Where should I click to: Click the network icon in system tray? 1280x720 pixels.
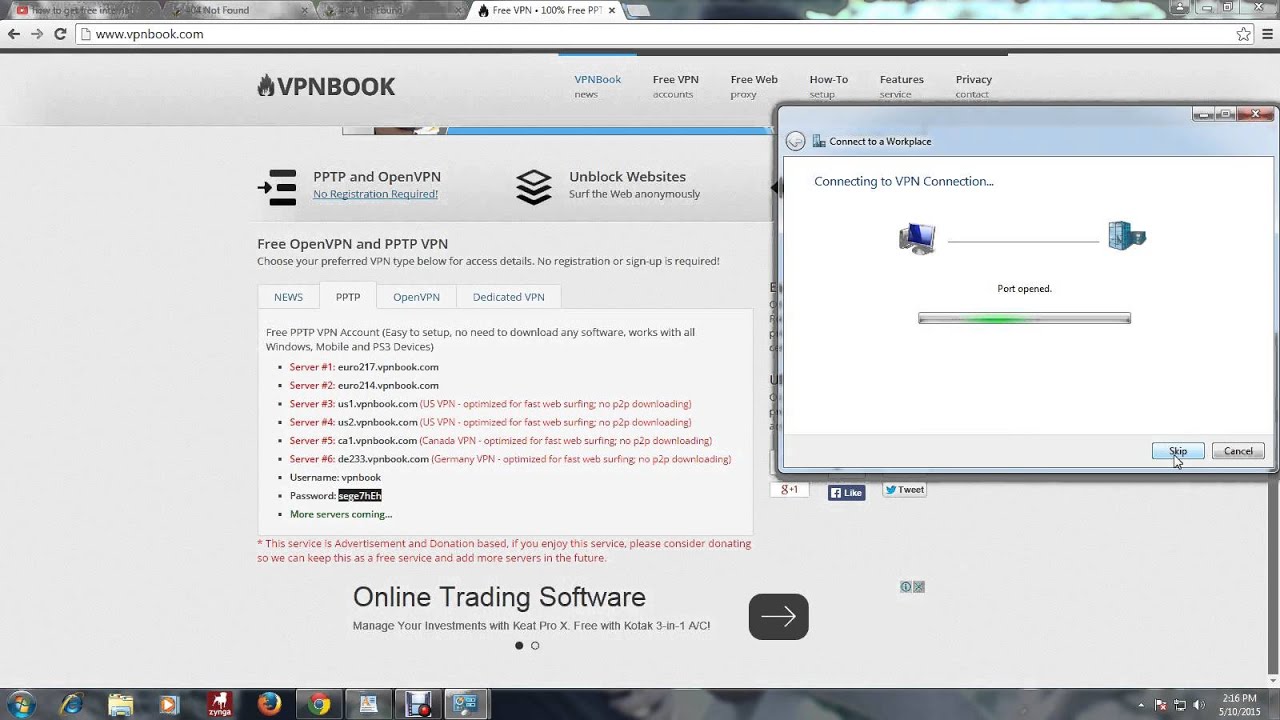1179,704
